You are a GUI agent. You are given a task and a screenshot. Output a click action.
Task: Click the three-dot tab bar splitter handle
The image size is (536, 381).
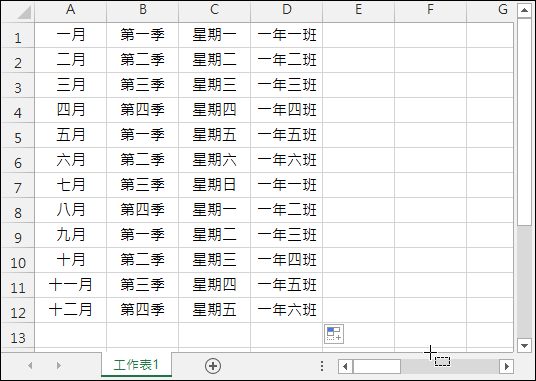coord(322,366)
